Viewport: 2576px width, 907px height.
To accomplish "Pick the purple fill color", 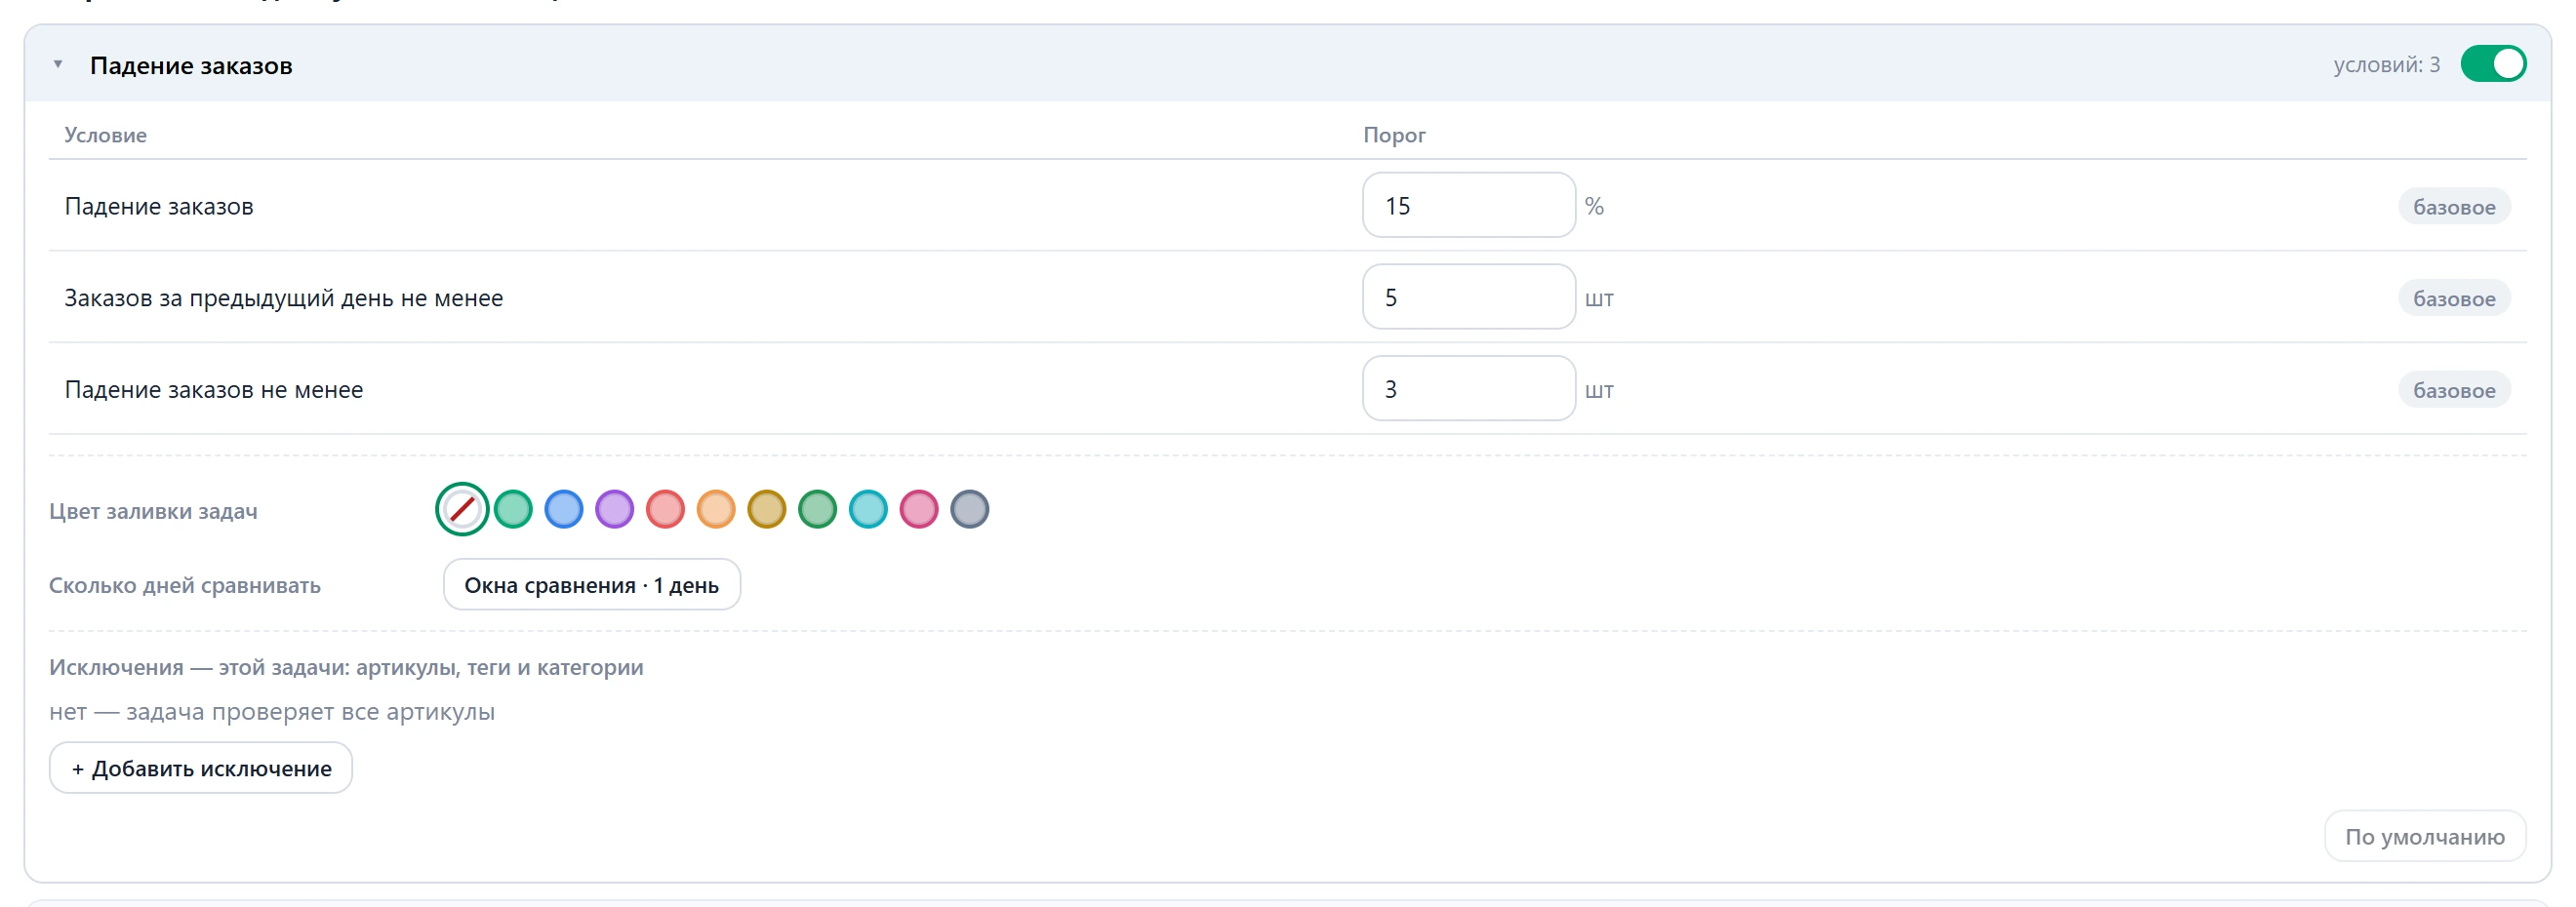I will click(615, 510).
